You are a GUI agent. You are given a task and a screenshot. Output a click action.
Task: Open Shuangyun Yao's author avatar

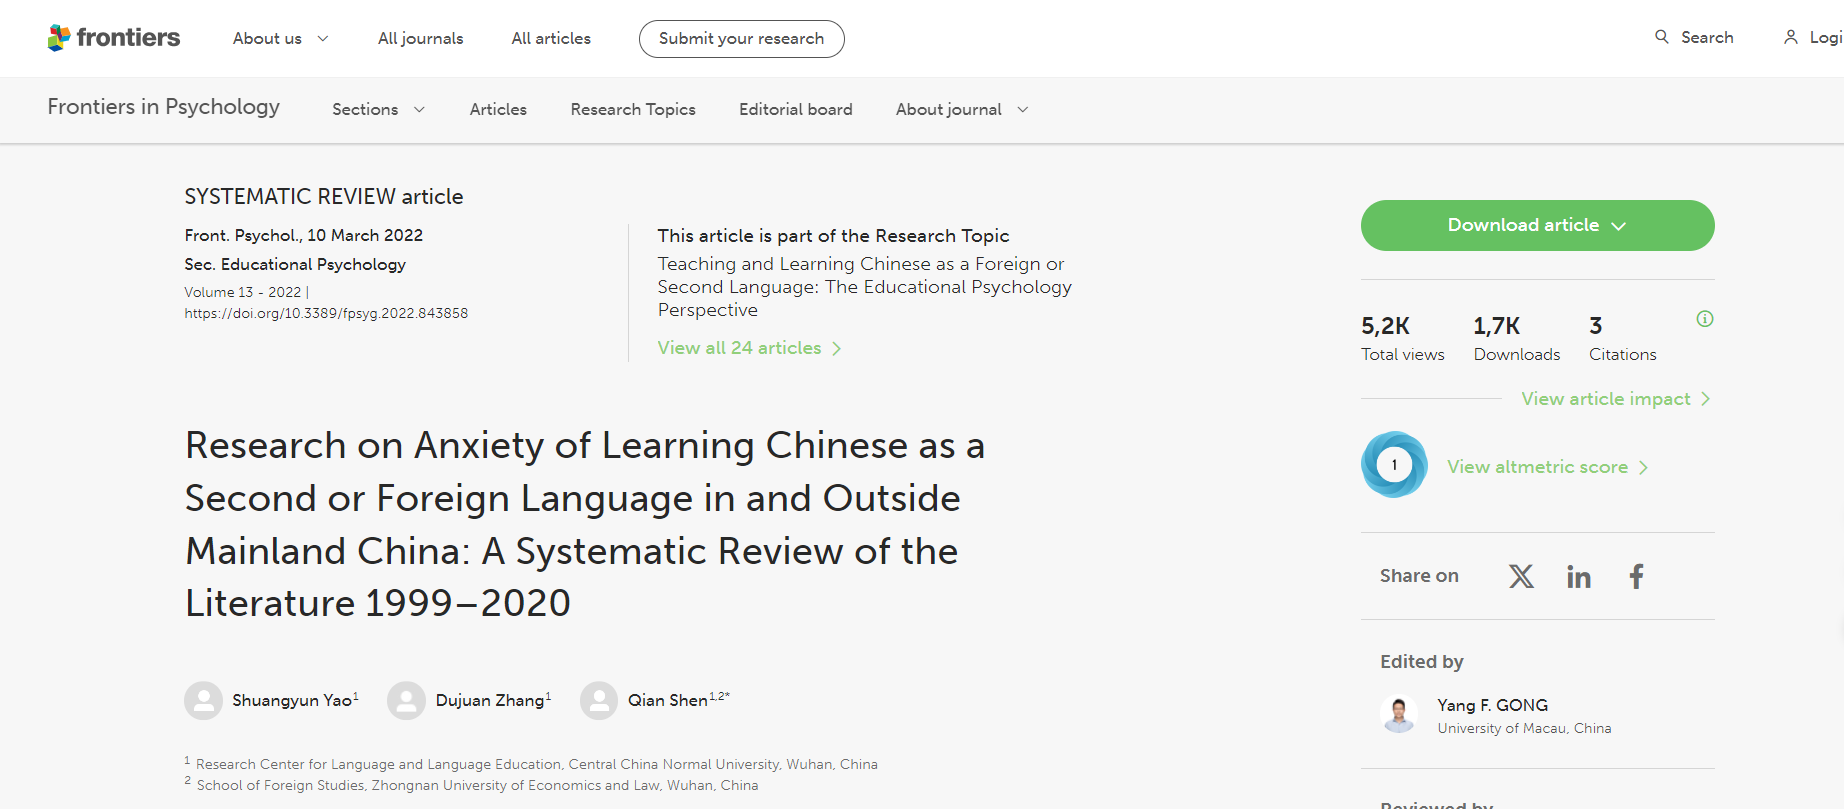(x=204, y=701)
